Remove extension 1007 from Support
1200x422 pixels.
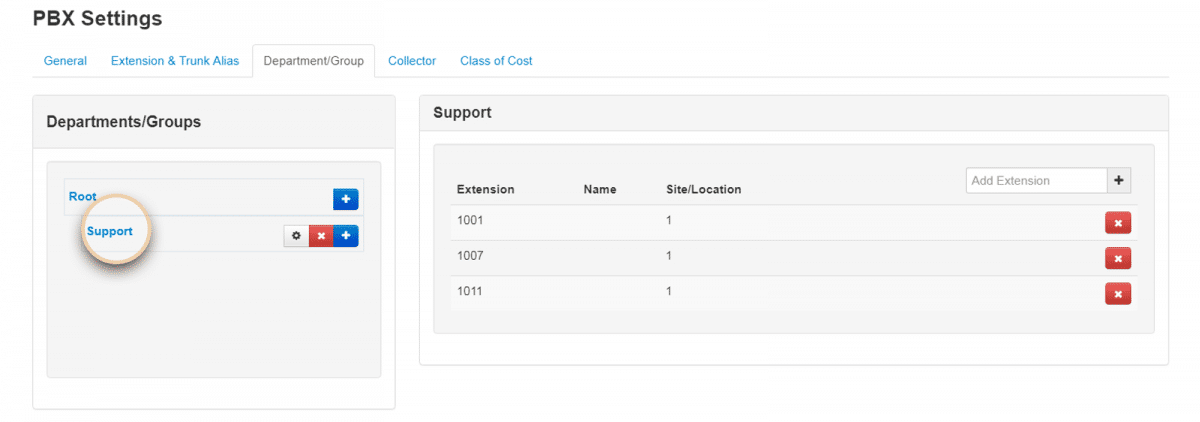tap(1117, 259)
